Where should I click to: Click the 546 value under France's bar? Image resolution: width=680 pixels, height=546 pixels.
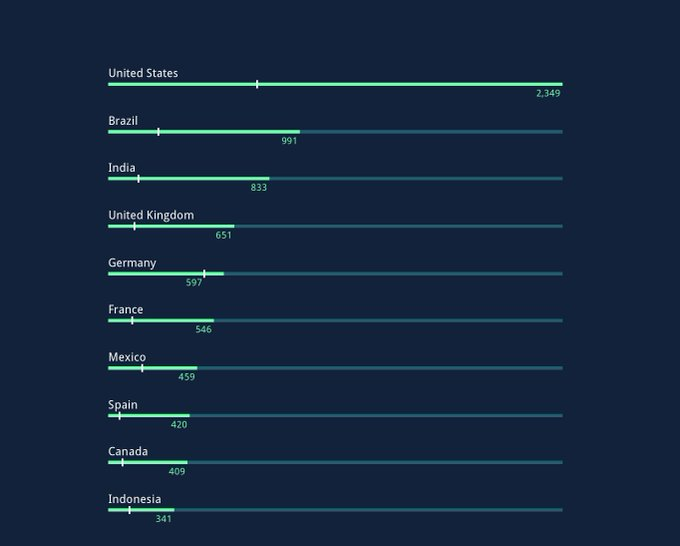coord(203,329)
